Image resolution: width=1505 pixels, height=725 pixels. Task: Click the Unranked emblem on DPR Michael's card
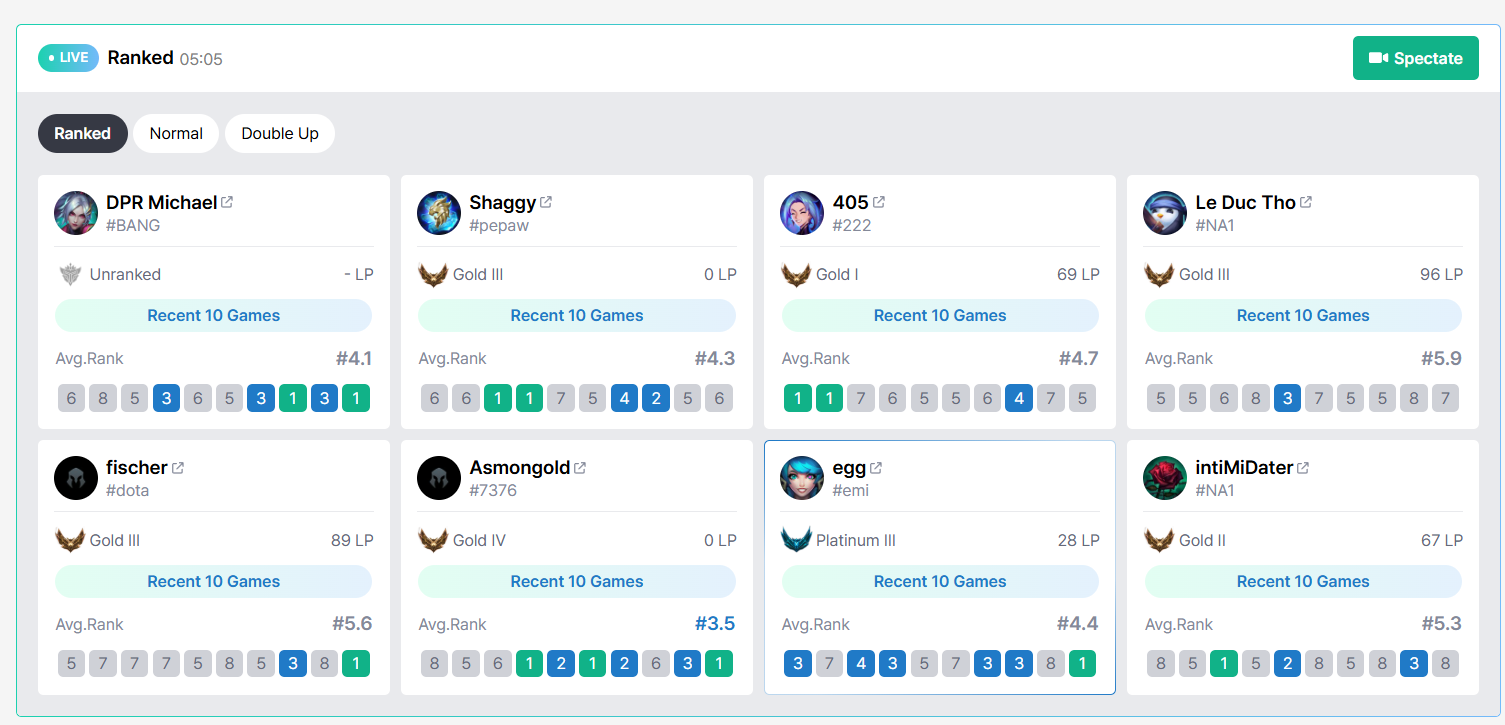(70, 274)
